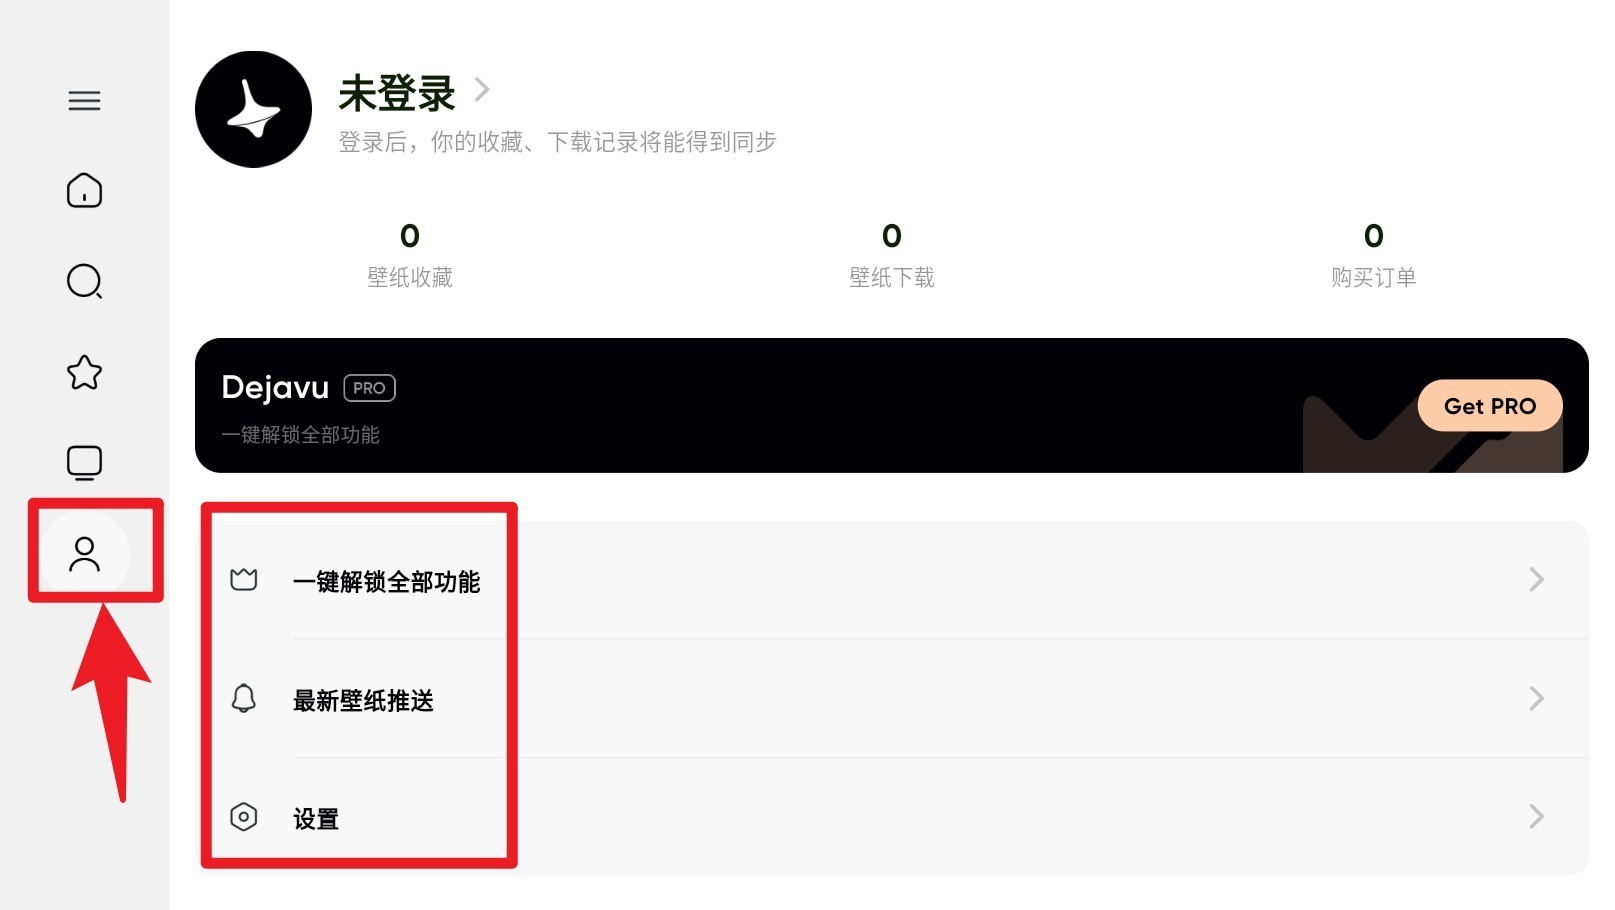Open 壁纸收藏 counter tab
This screenshot has width=1615, height=910.
coord(410,256)
